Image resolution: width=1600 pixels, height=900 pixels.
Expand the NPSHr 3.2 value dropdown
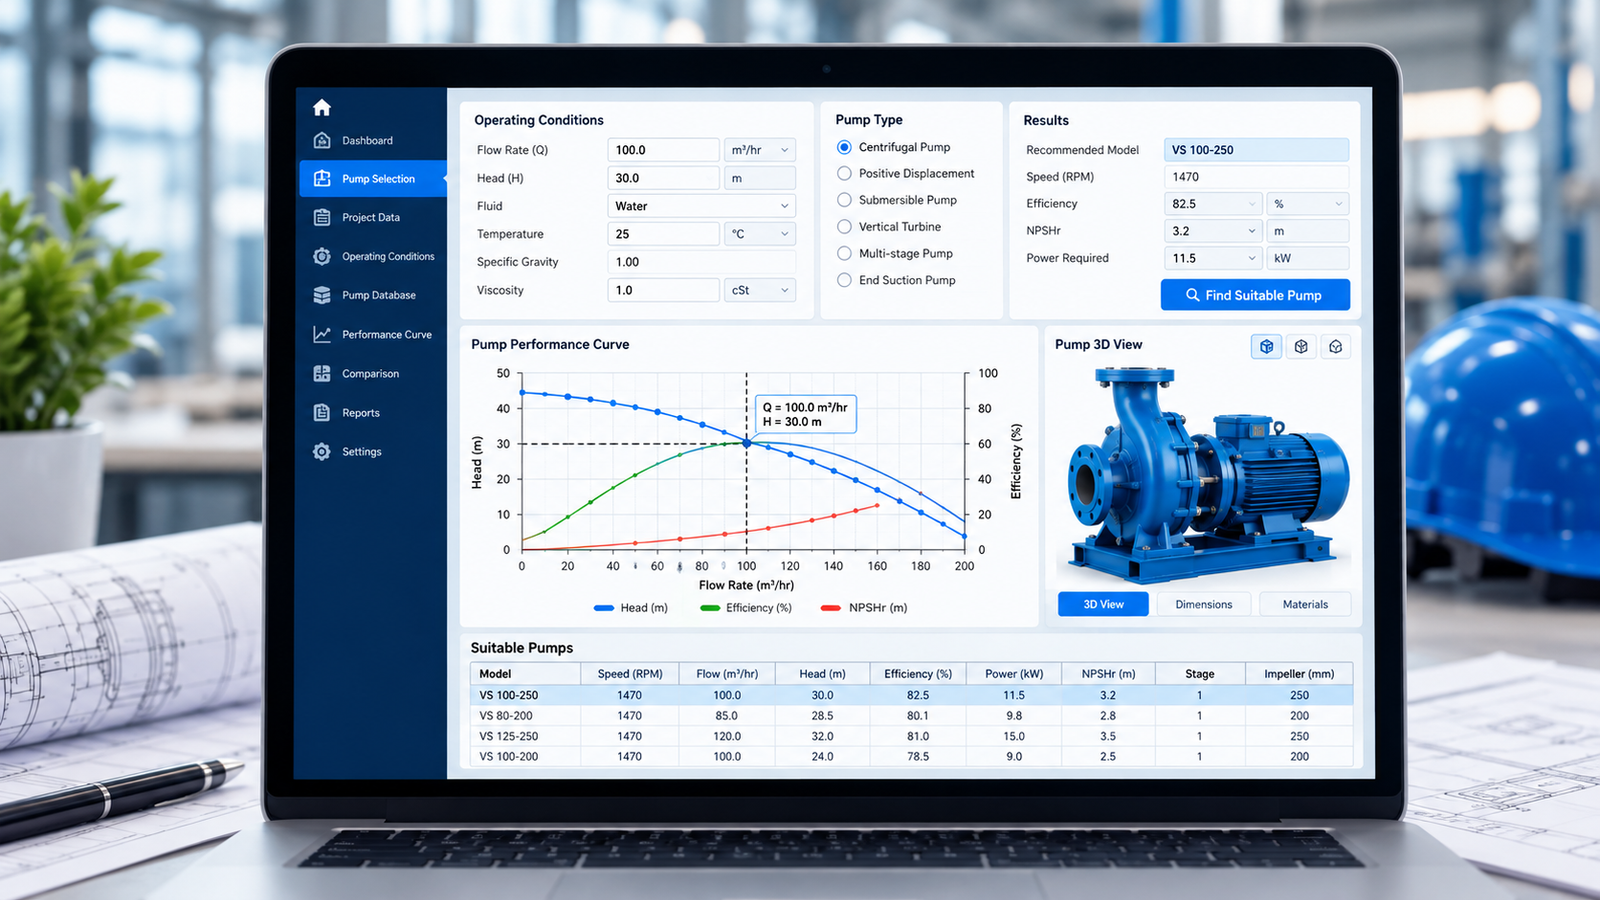click(1213, 231)
